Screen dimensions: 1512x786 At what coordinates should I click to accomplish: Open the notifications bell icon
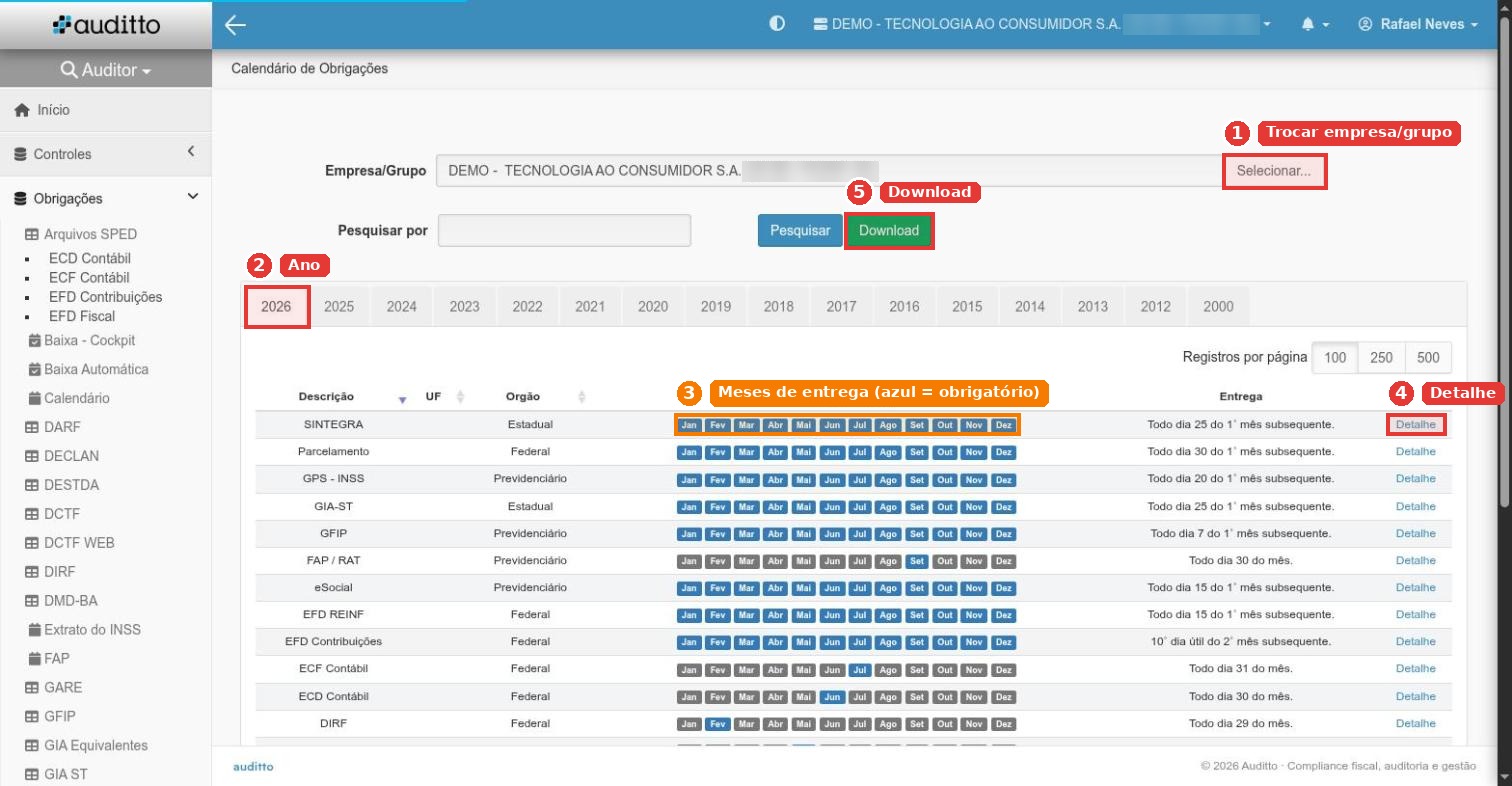tap(1307, 25)
